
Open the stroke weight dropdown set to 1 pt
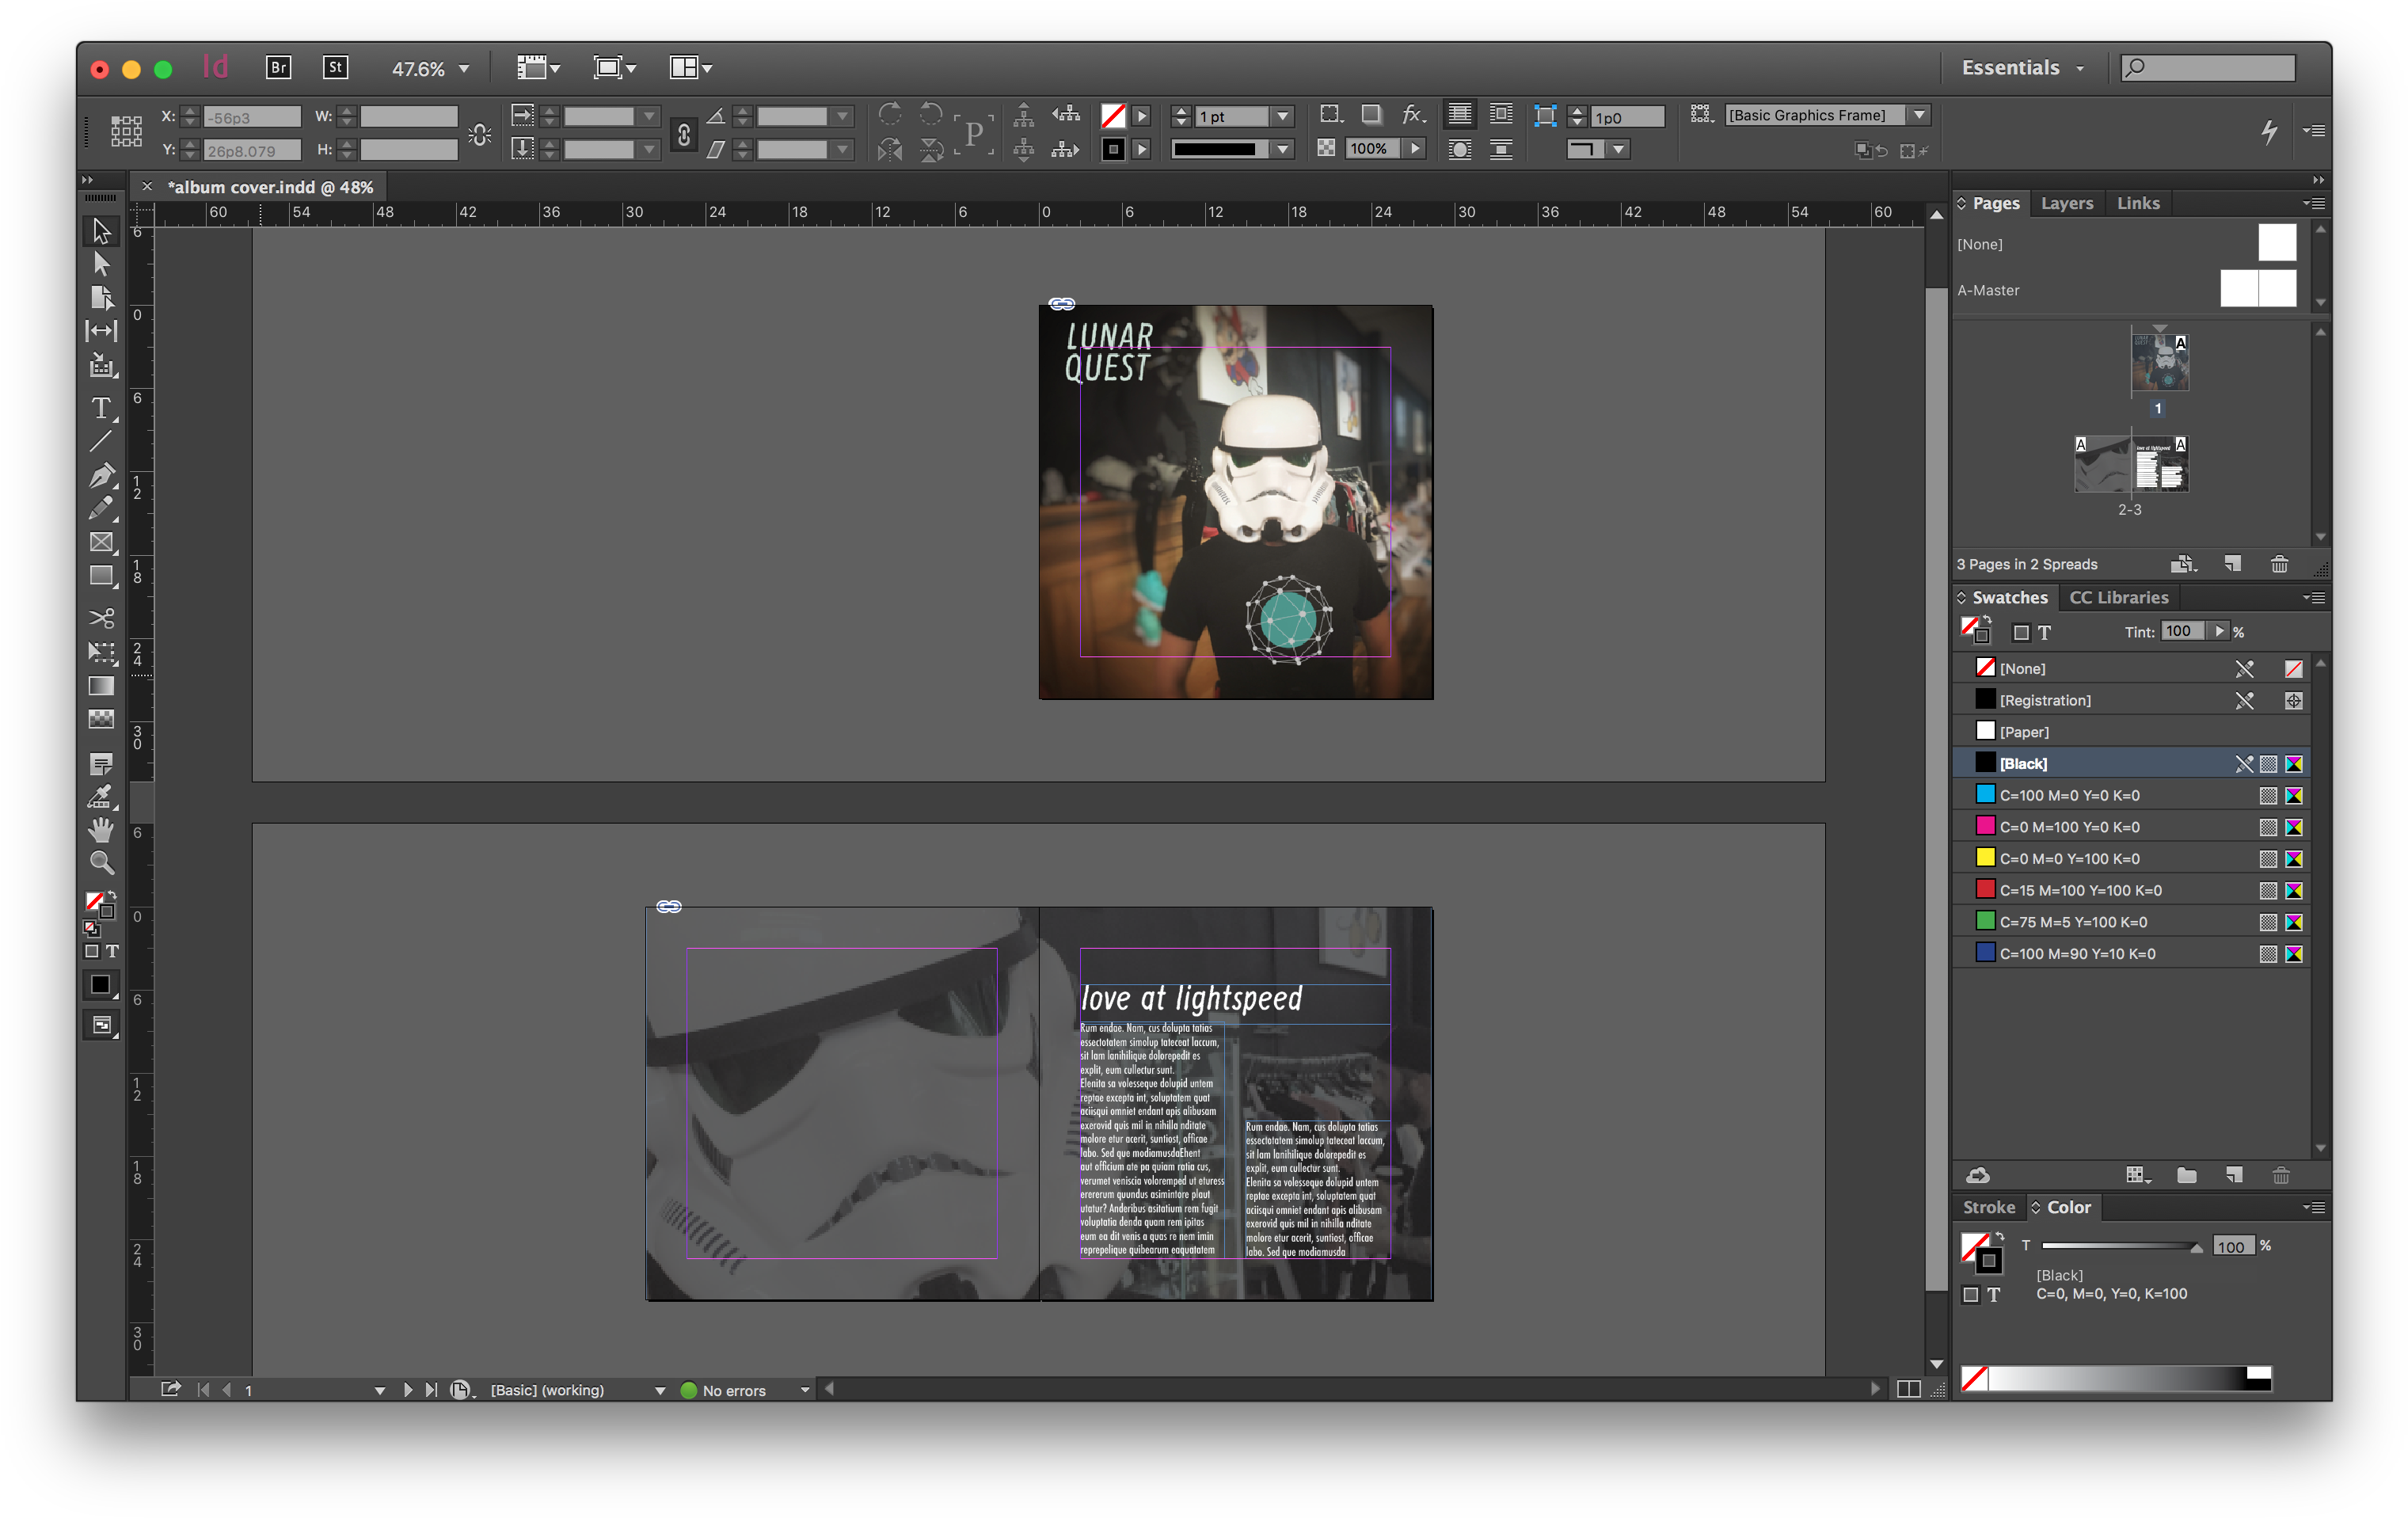[1283, 116]
